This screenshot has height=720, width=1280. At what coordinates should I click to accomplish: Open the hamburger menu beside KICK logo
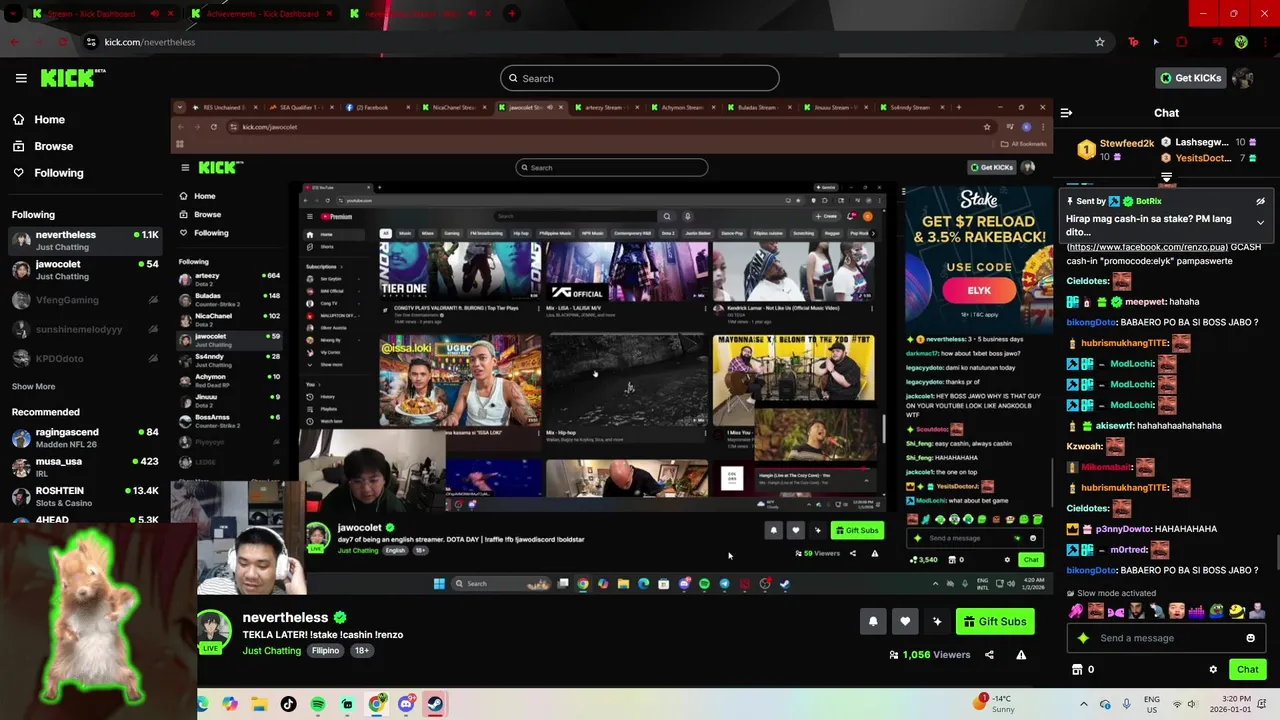tap(21, 78)
